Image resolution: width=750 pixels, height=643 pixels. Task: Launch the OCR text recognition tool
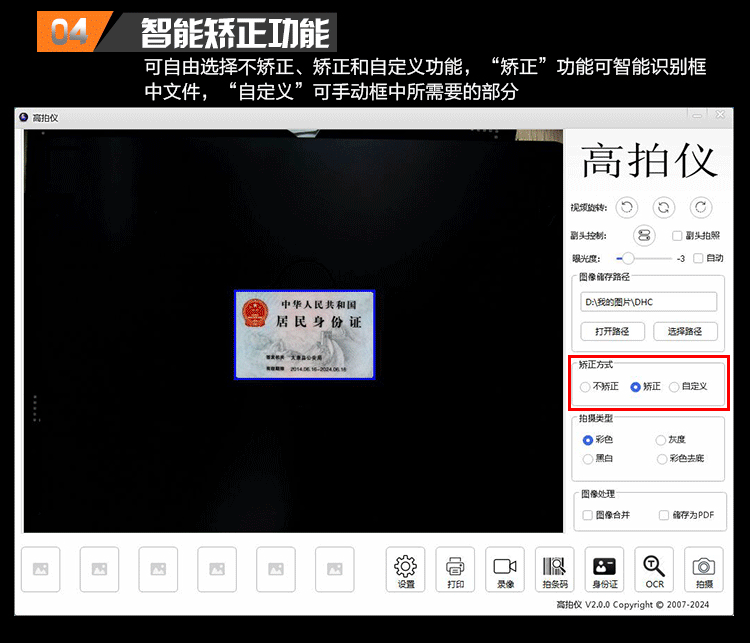point(654,569)
